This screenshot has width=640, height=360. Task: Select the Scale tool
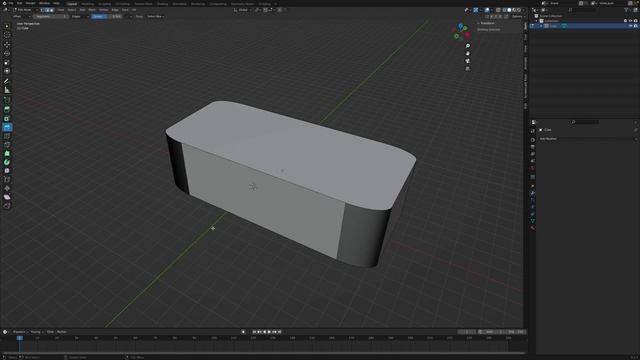pos(7,62)
